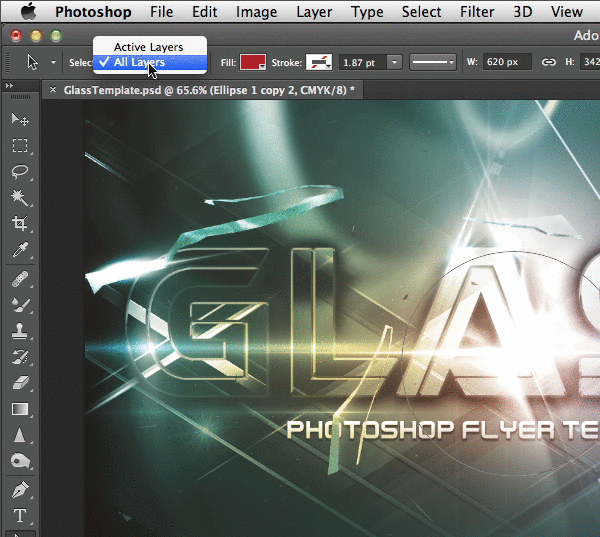Screen dimensions: 600x537
Task: Choose the Clone Stamp tool
Action: point(19,331)
